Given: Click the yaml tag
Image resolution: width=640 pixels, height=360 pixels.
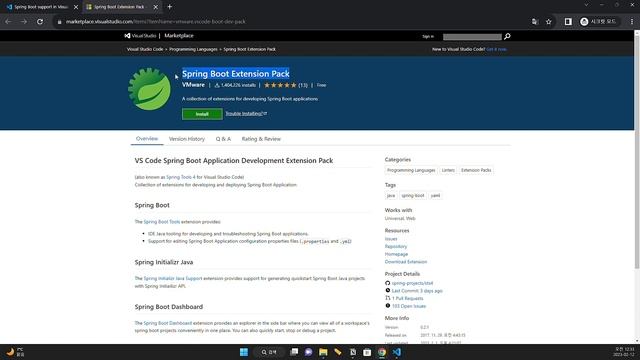Looking at the screenshot, I should point(436,196).
